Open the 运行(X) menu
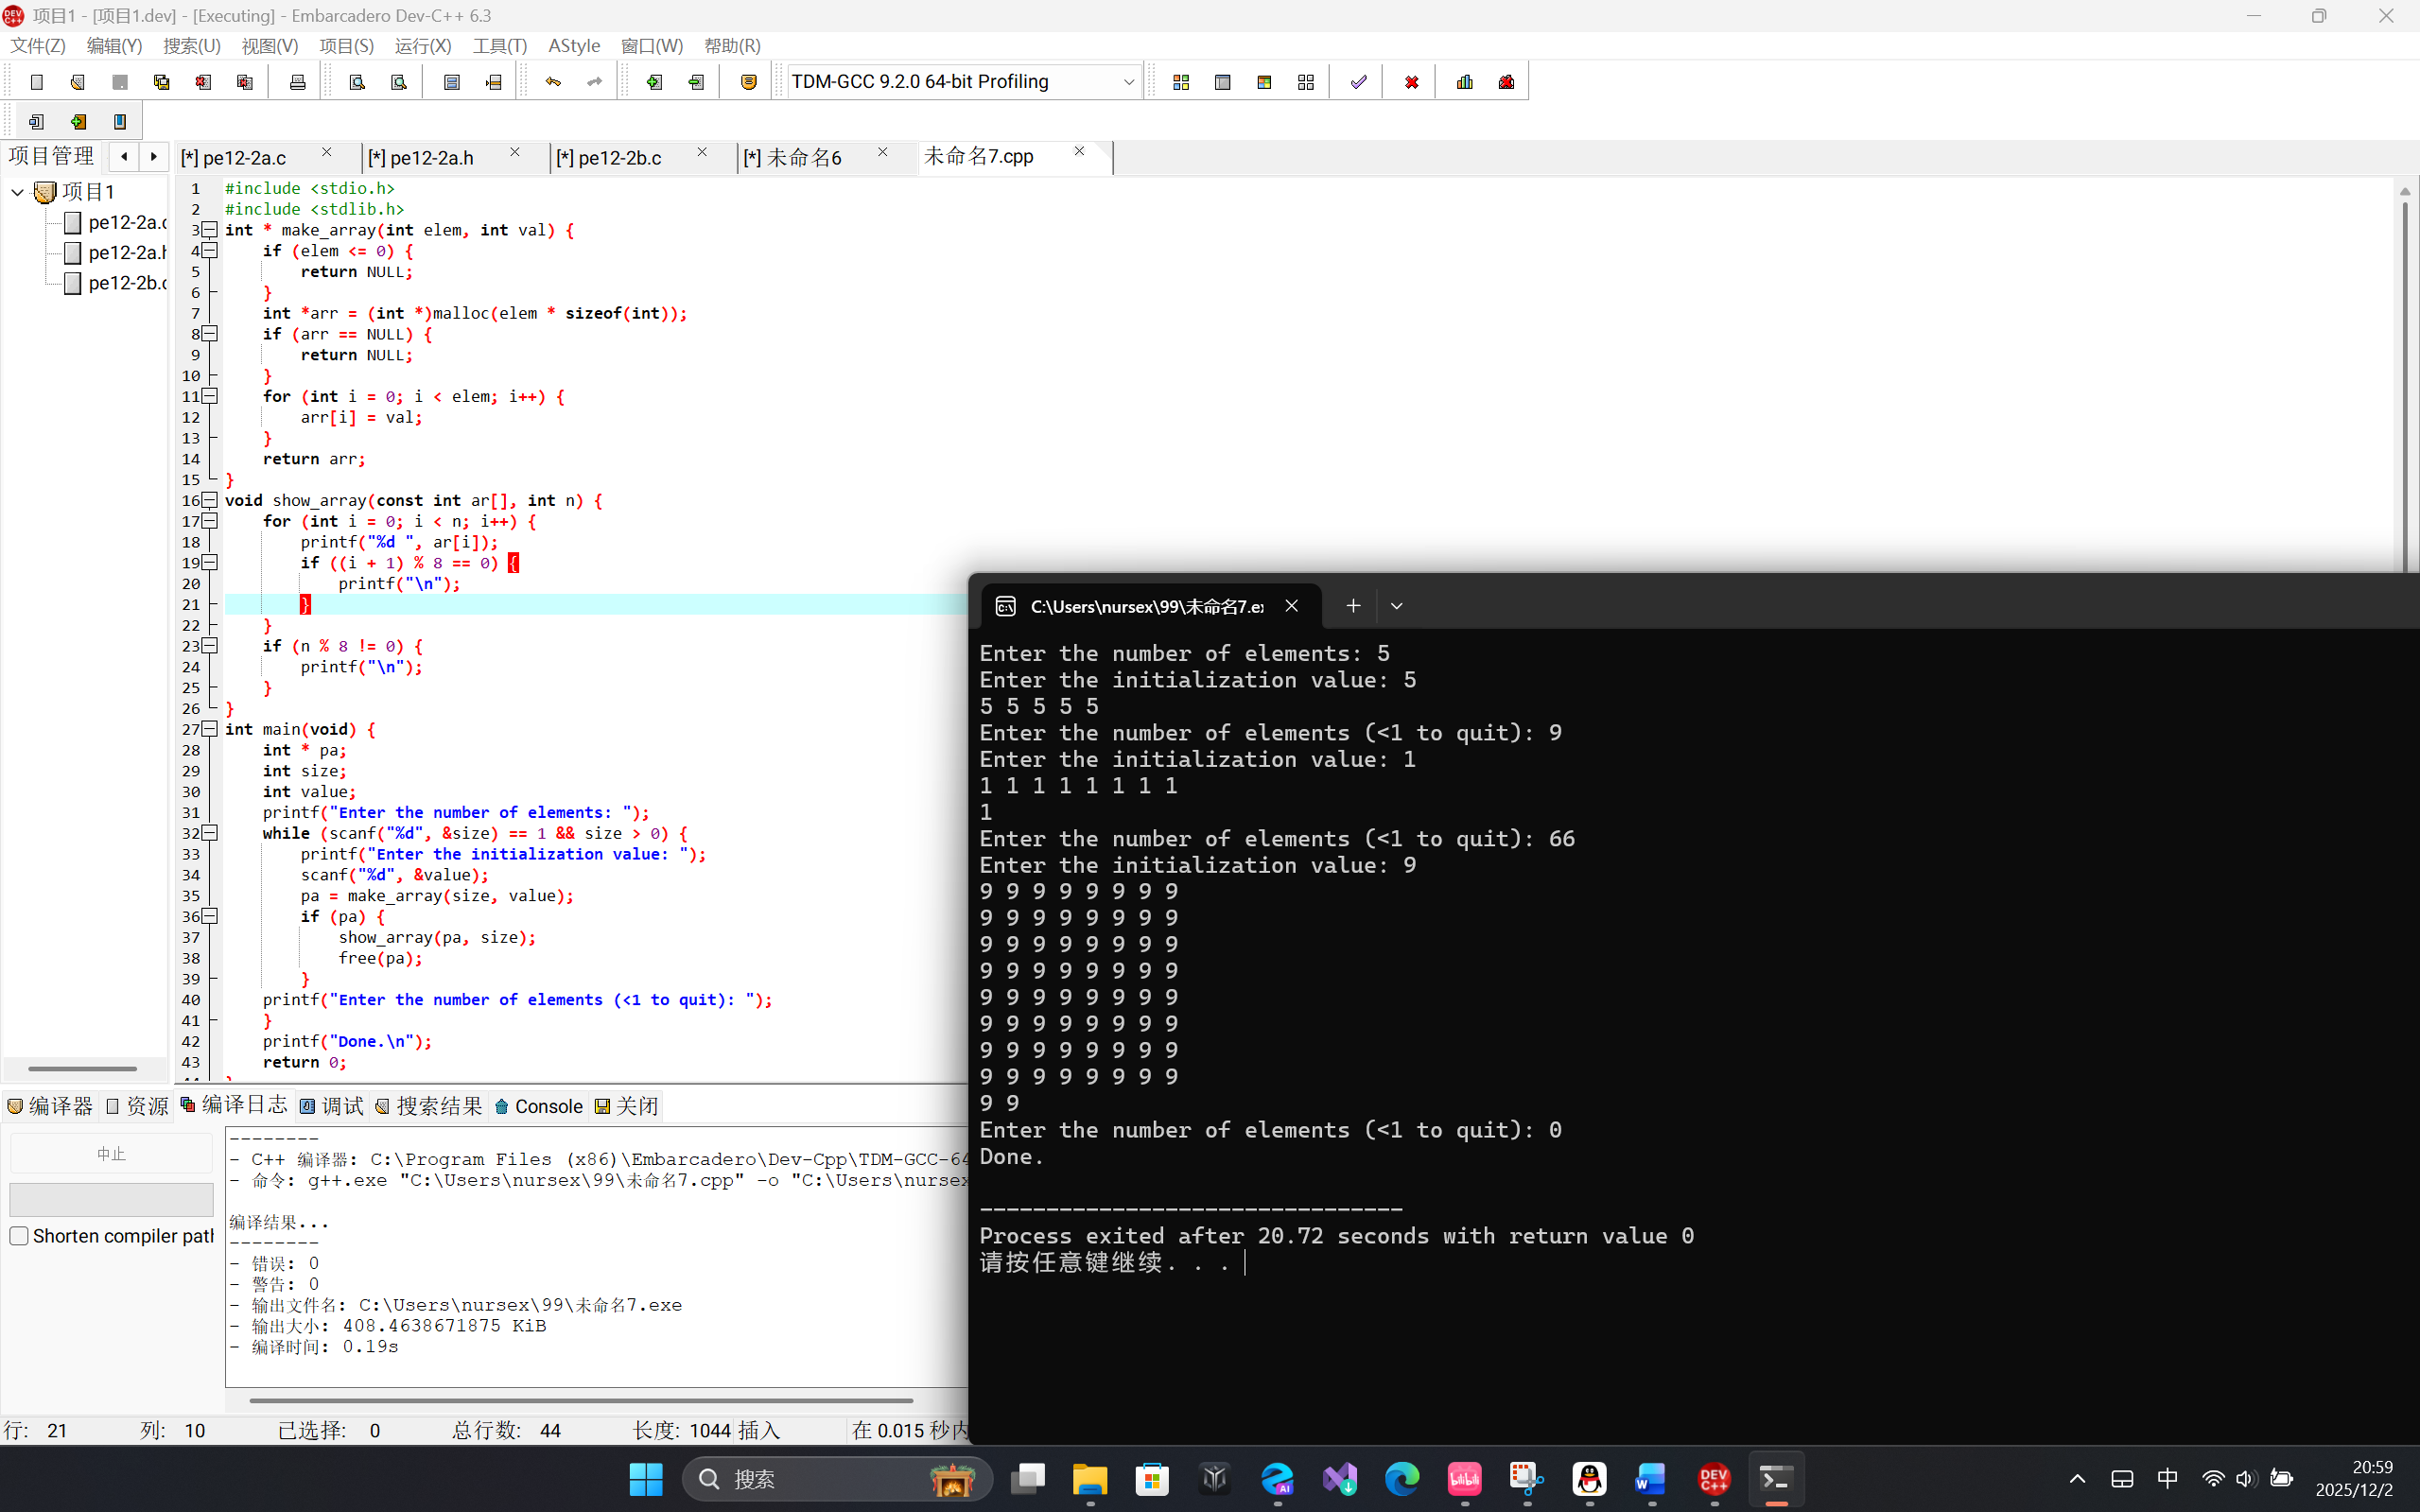This screenshot has width=2420, height=1512. [422, 46]
